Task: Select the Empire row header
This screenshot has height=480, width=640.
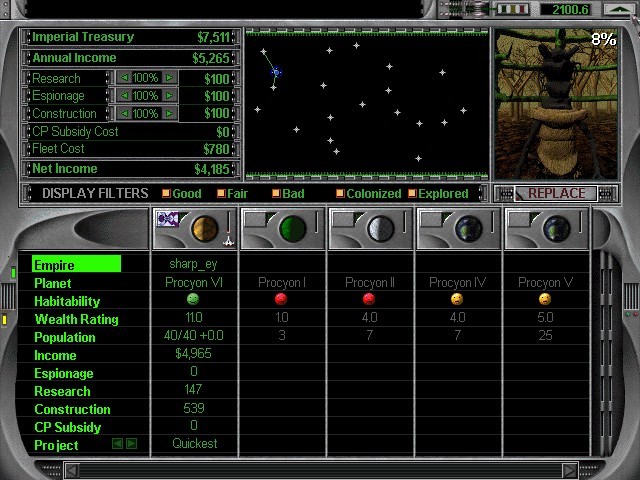Action: 76,264
